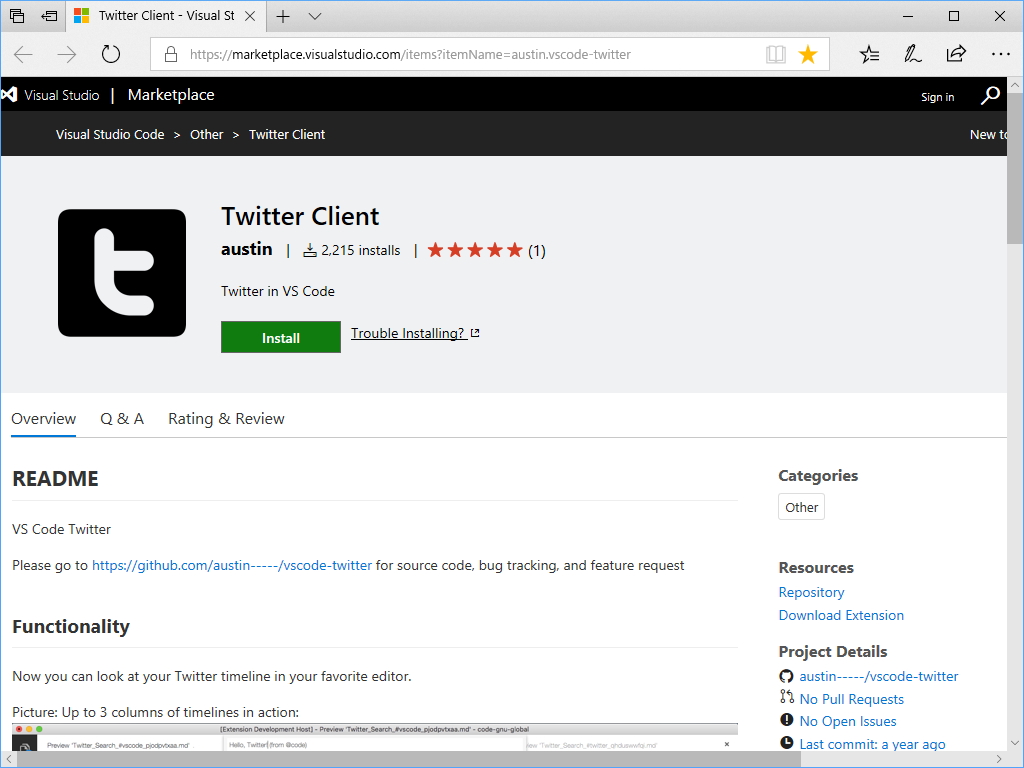Open the Hub favorites panel icon

(x=869, y=54)
